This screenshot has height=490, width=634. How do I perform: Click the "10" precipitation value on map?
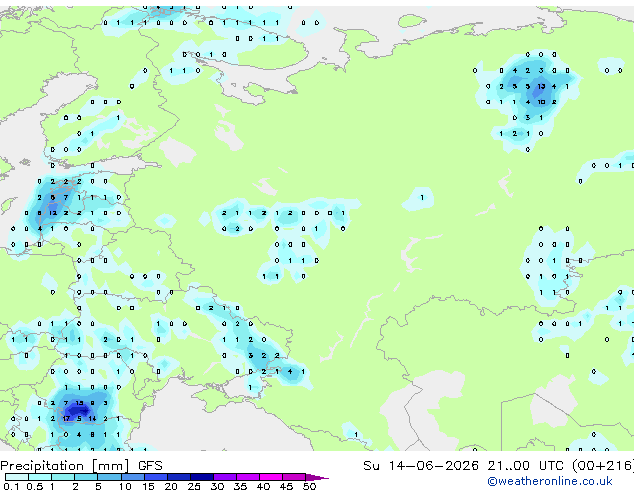541,102
